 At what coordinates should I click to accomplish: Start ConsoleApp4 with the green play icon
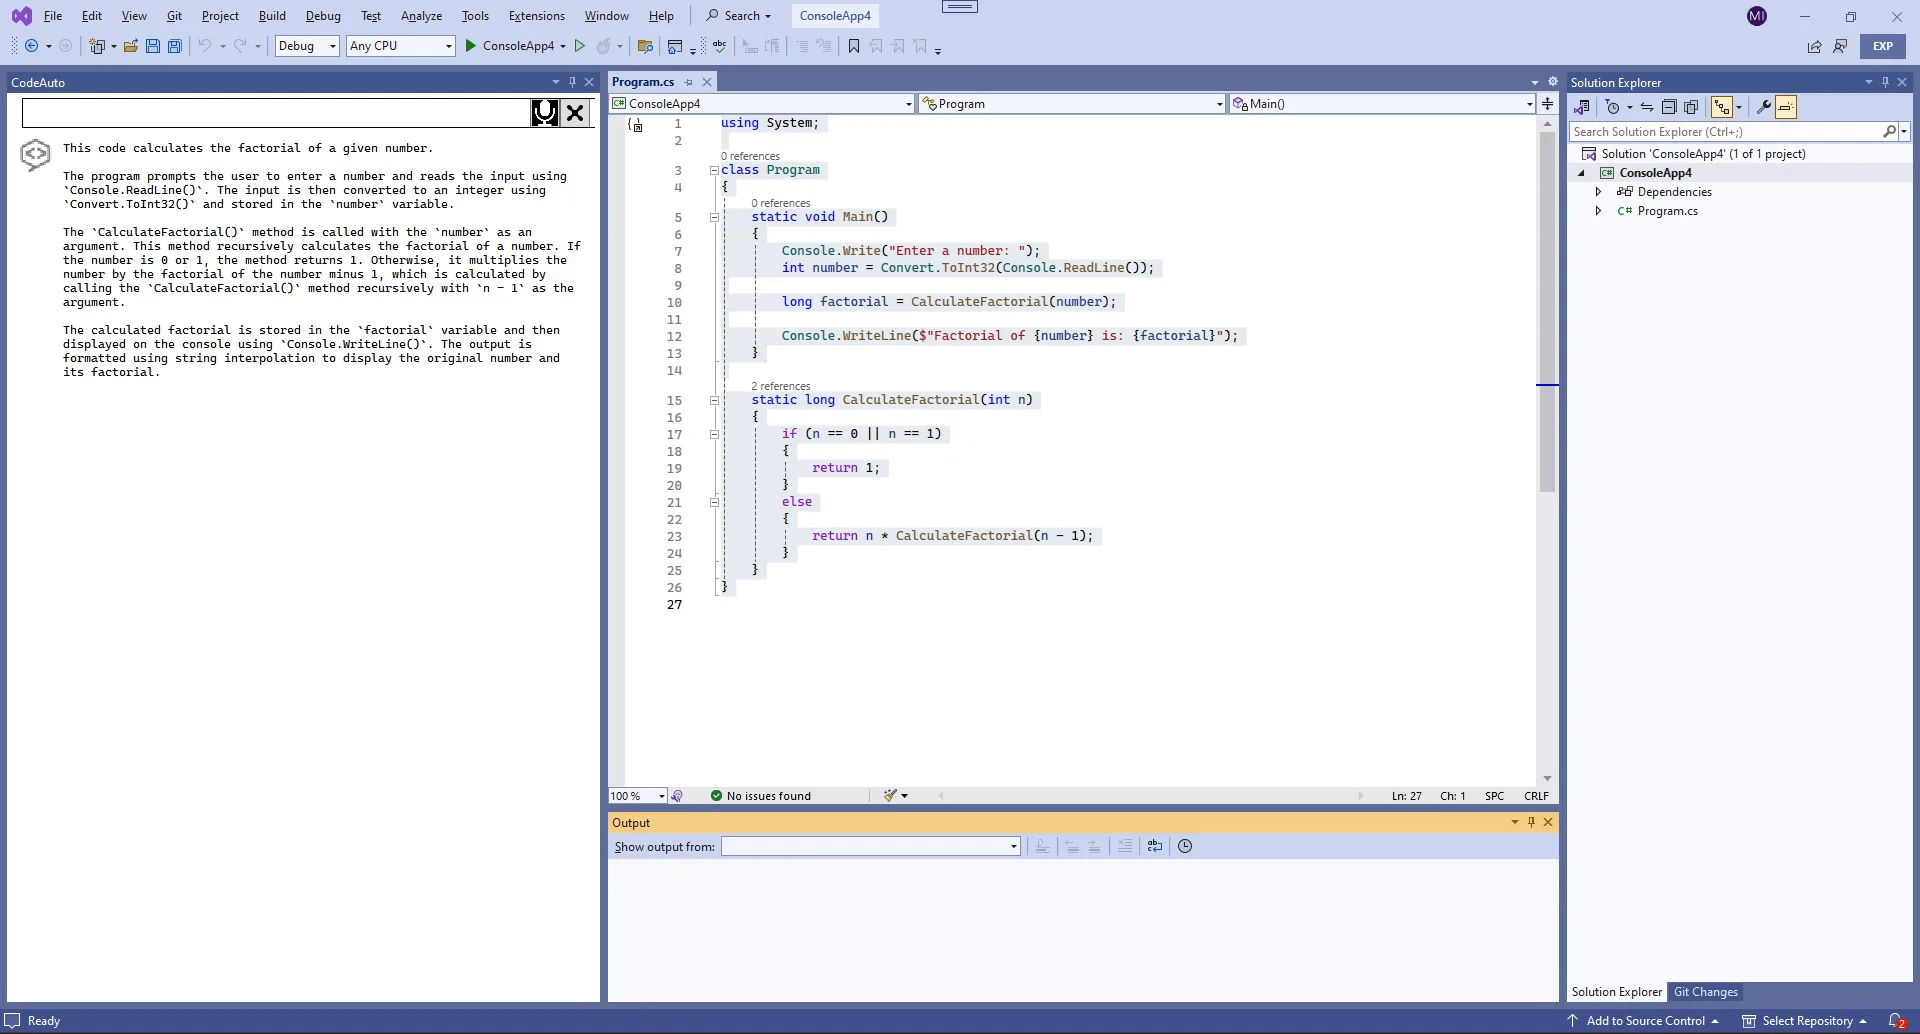point(471,46)
